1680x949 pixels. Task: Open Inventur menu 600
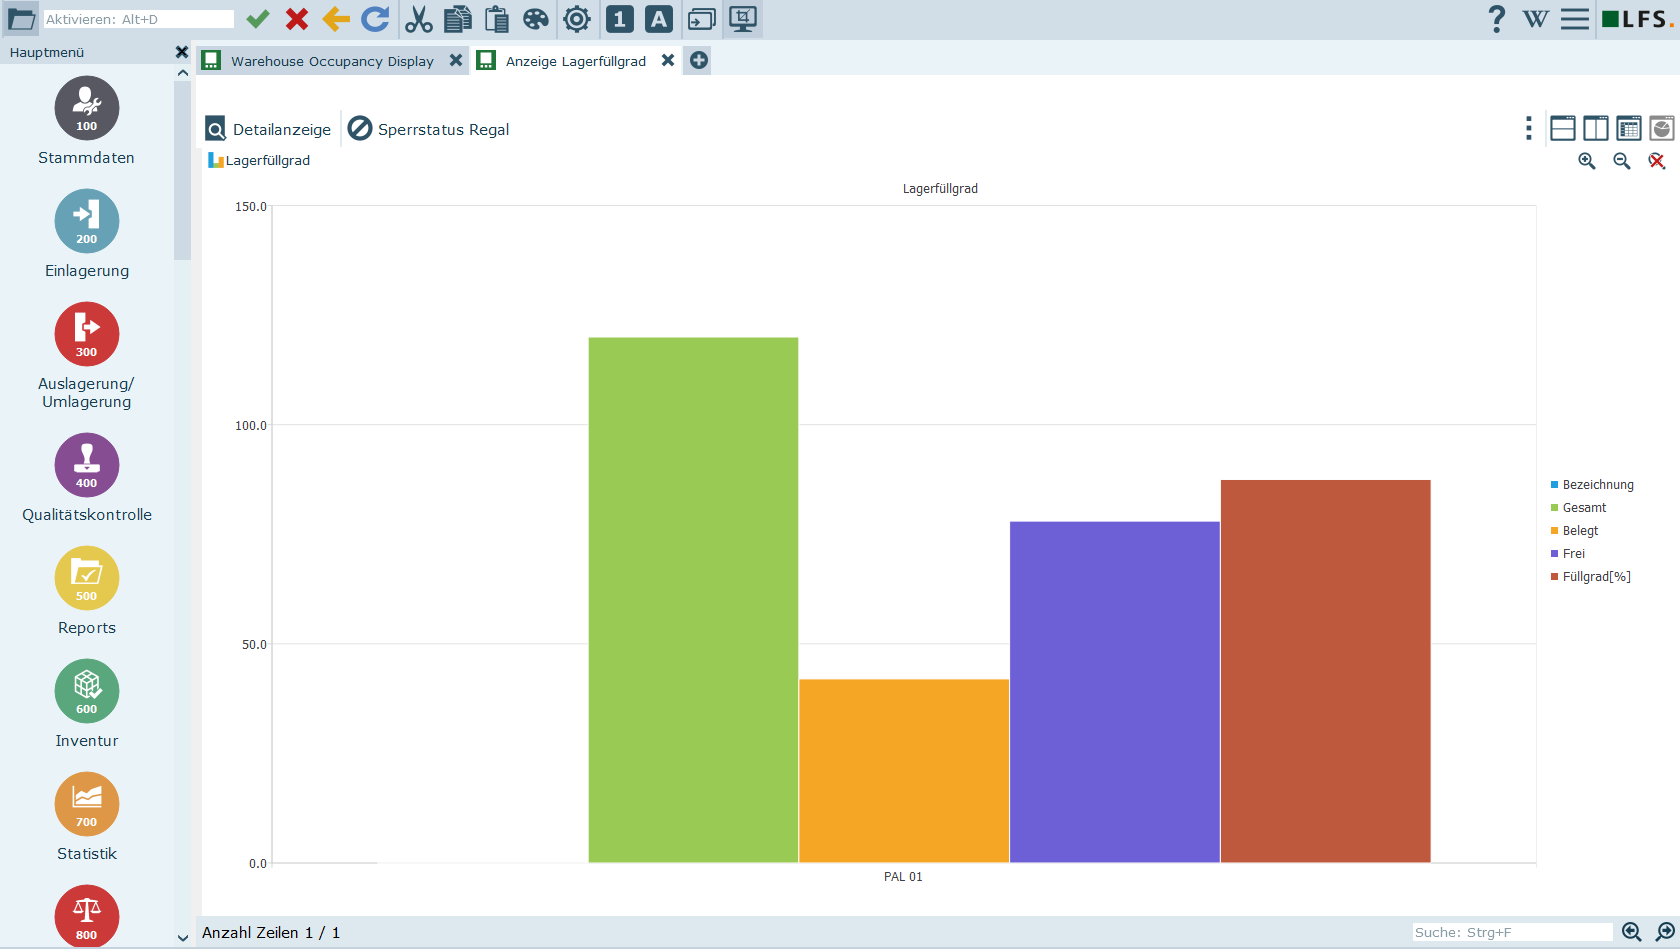pos(87,691)
